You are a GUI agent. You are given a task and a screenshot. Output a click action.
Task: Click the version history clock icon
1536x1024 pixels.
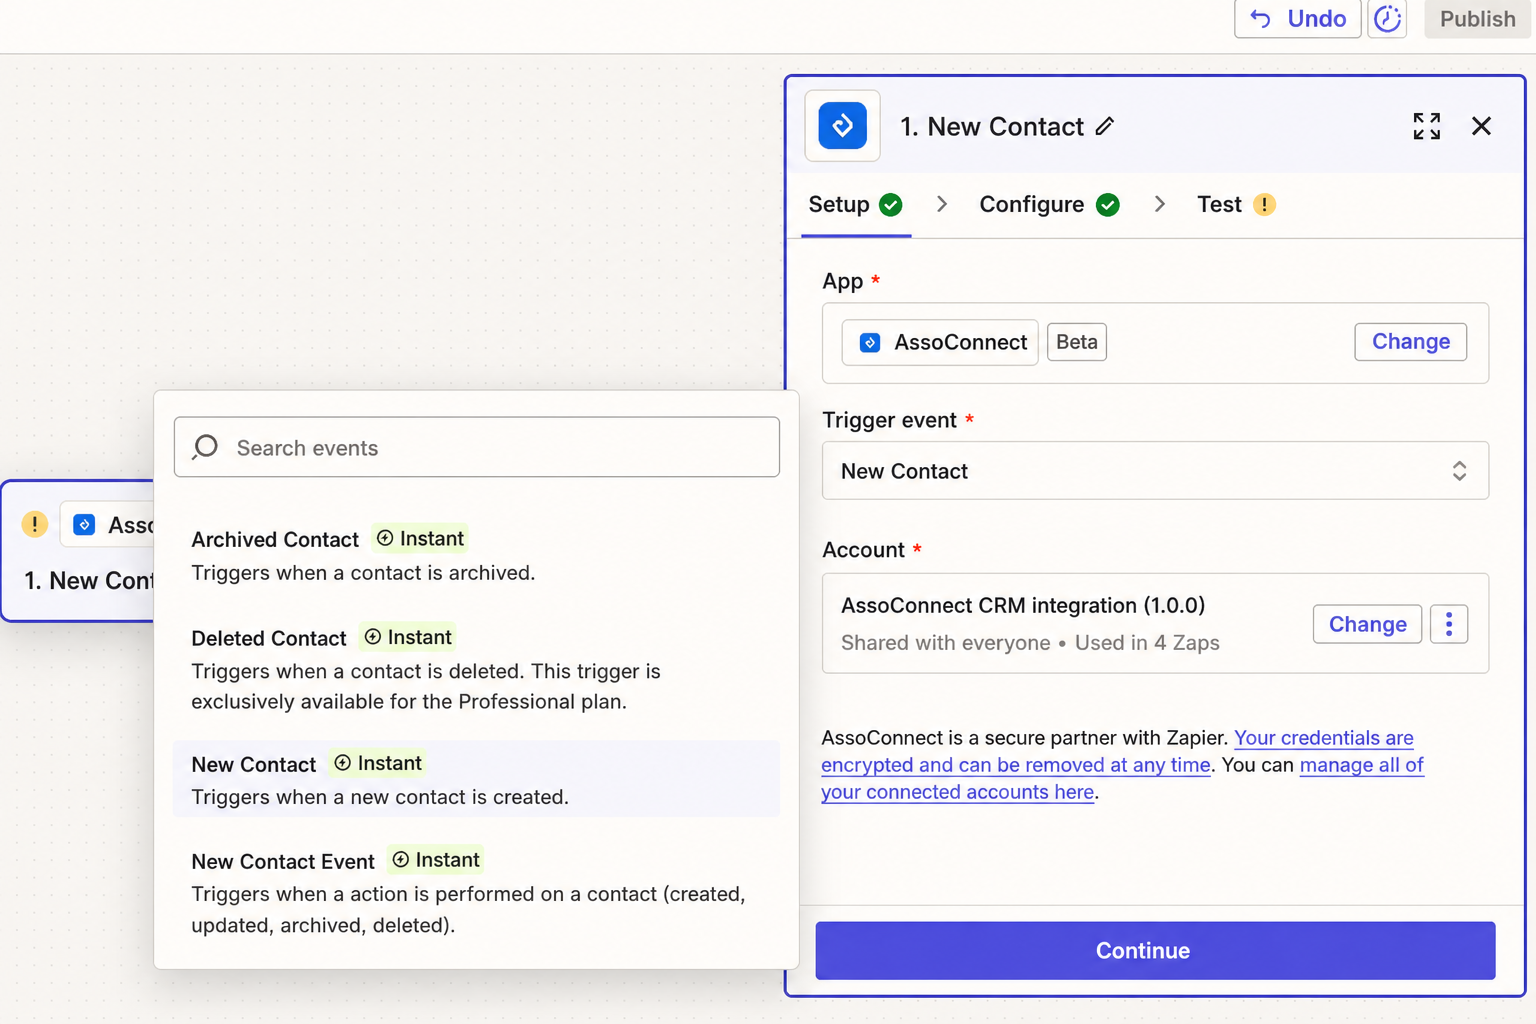pyautogui.click(x=1387, y=19)
